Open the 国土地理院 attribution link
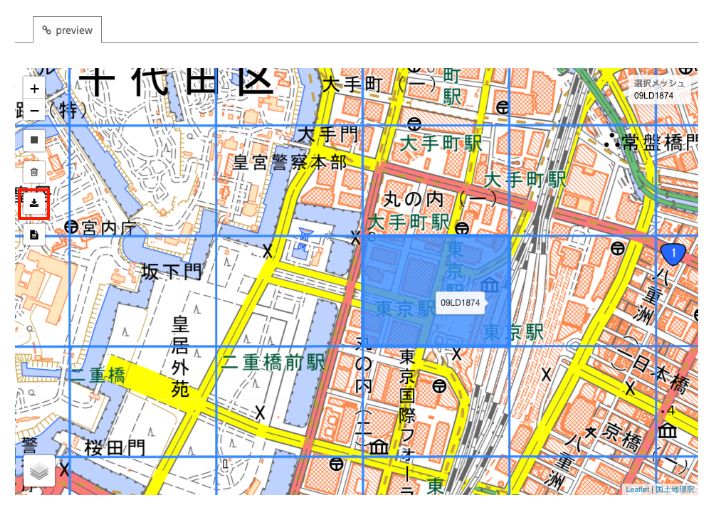716x509 pixels. pyautogui.click(x=675, y=489)
